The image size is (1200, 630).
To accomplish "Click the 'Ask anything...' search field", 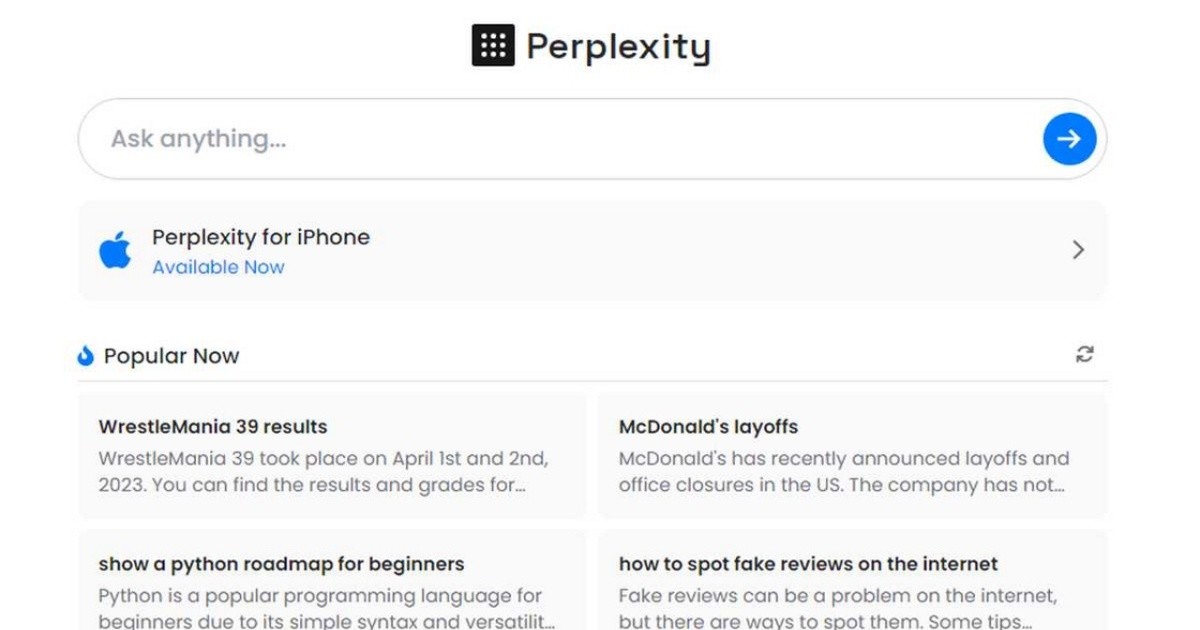I will pyautogui.click(x=400, y=139).
